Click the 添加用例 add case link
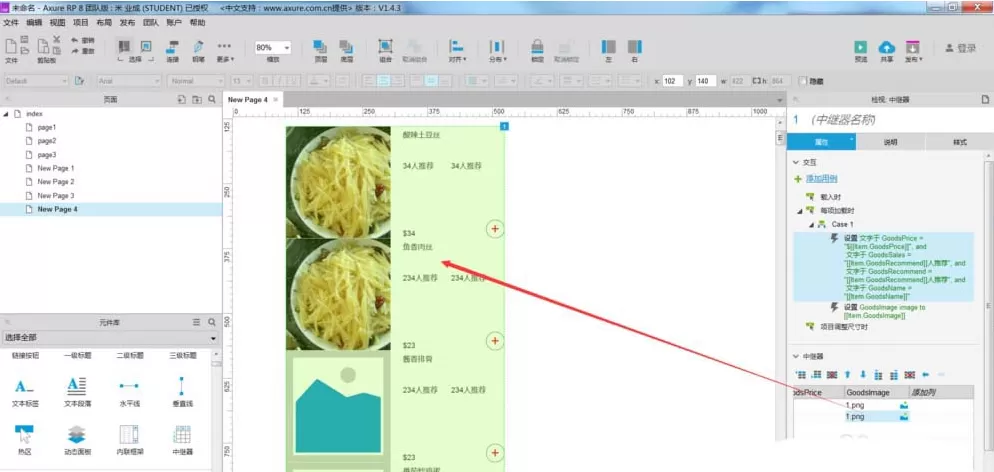994x472 pixels. click(822, 179)
